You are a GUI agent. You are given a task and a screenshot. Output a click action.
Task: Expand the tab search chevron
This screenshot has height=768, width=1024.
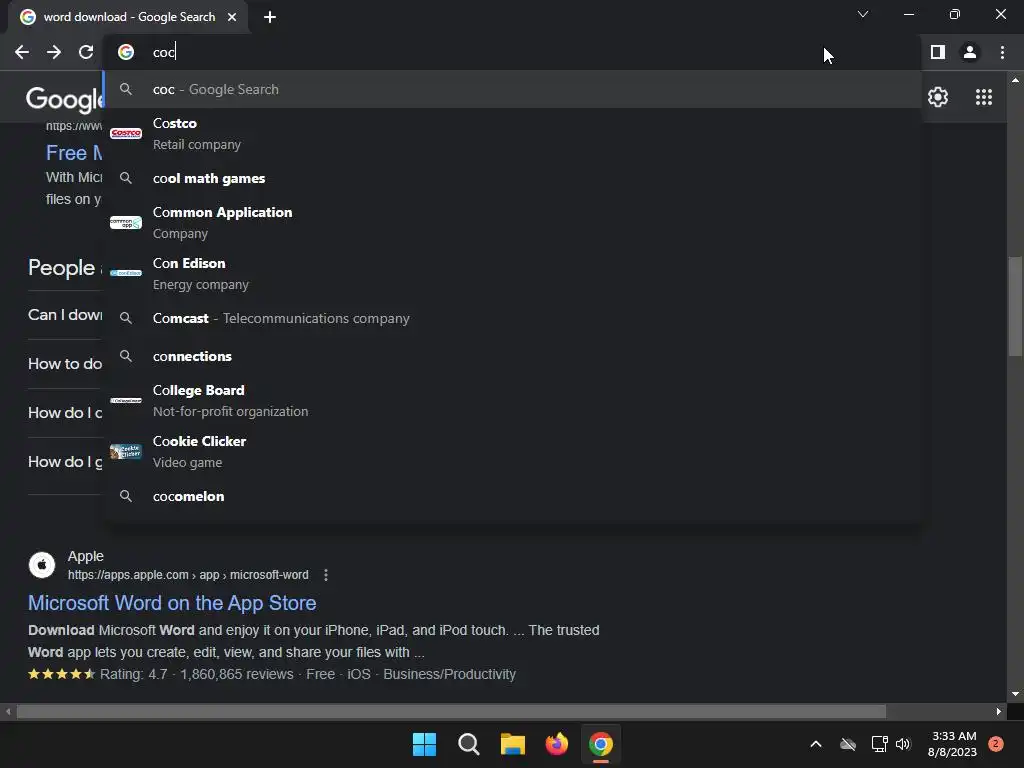pos(863,14)
